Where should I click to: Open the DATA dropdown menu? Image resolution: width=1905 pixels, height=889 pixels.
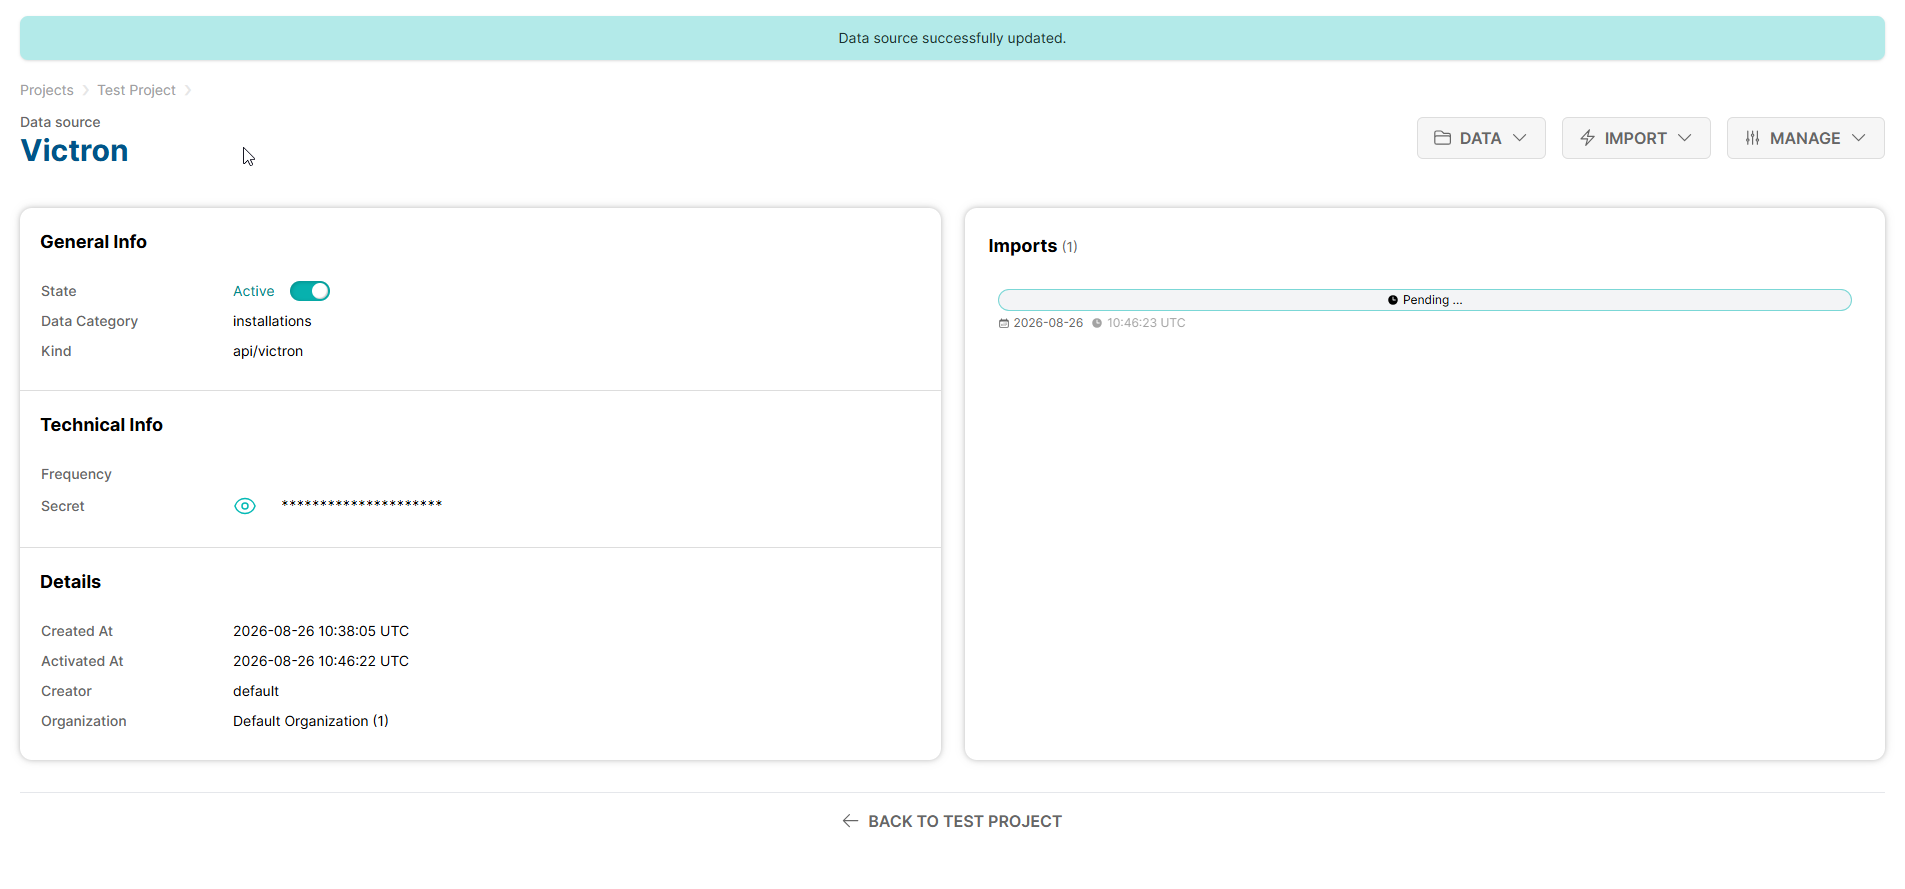1481,138
